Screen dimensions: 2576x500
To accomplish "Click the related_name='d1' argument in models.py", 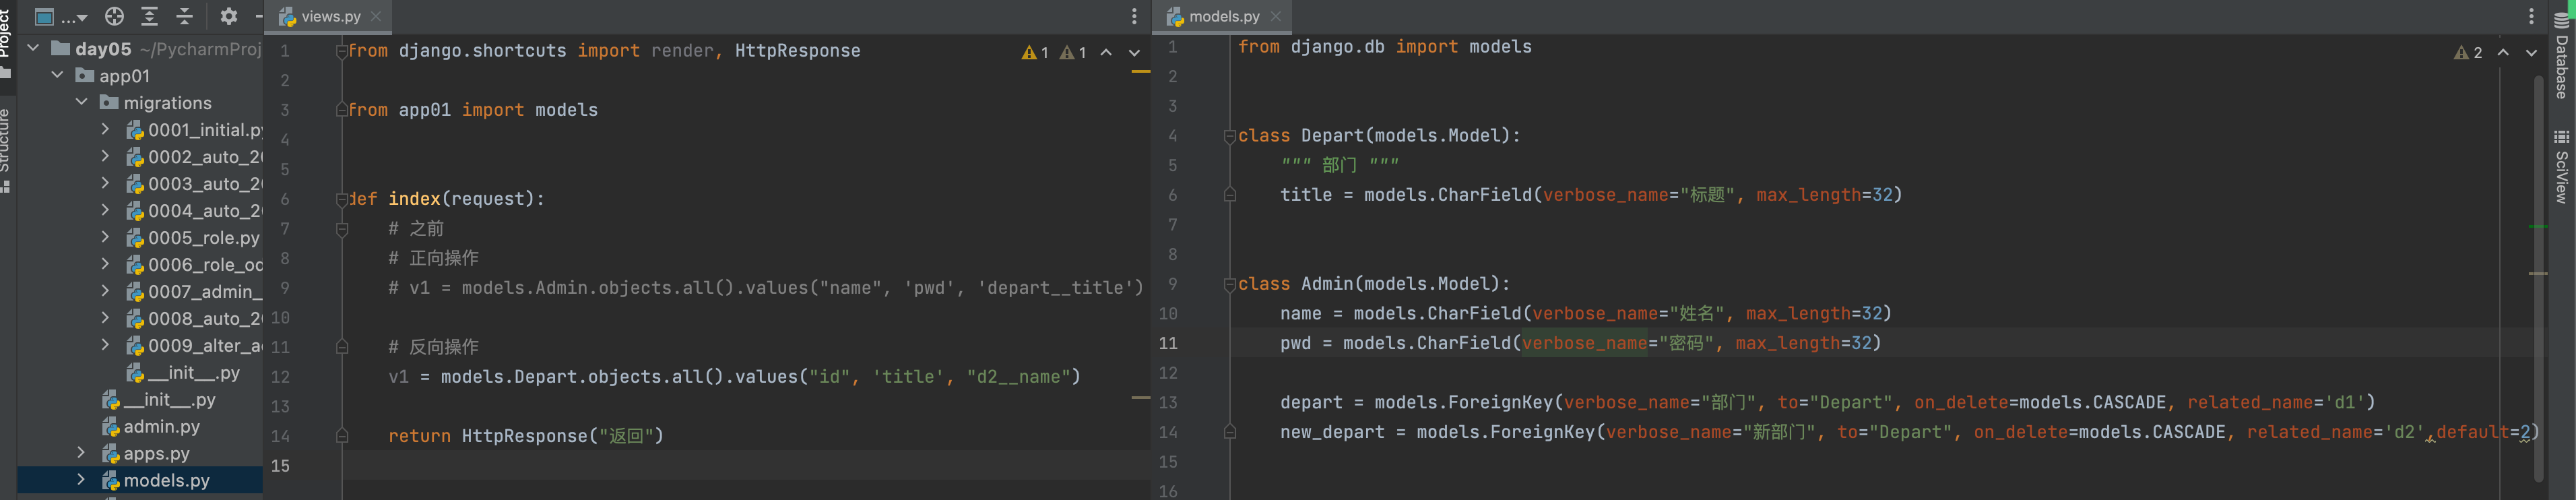I will coord(2275,402).
